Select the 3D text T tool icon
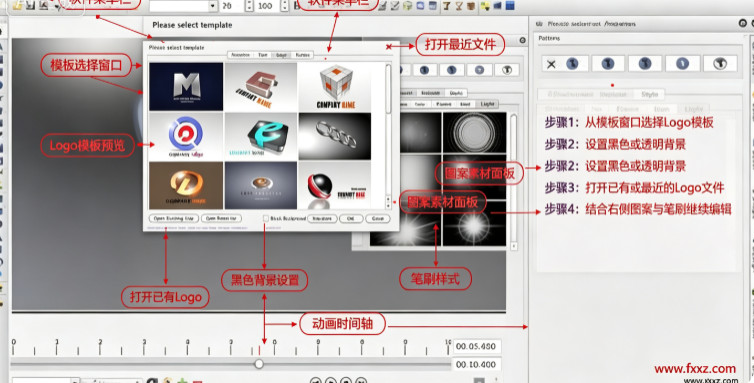This screenshot has width=754, height=383. 447,5
